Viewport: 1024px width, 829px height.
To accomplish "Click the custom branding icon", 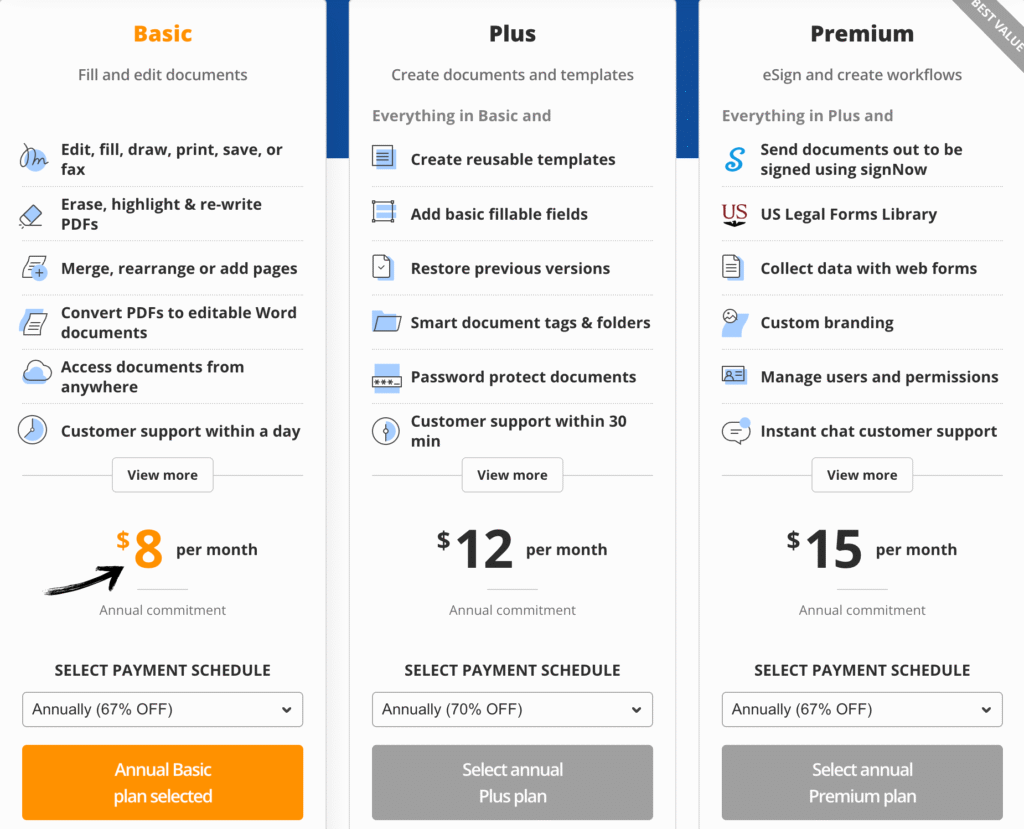I will click(735, 322).
